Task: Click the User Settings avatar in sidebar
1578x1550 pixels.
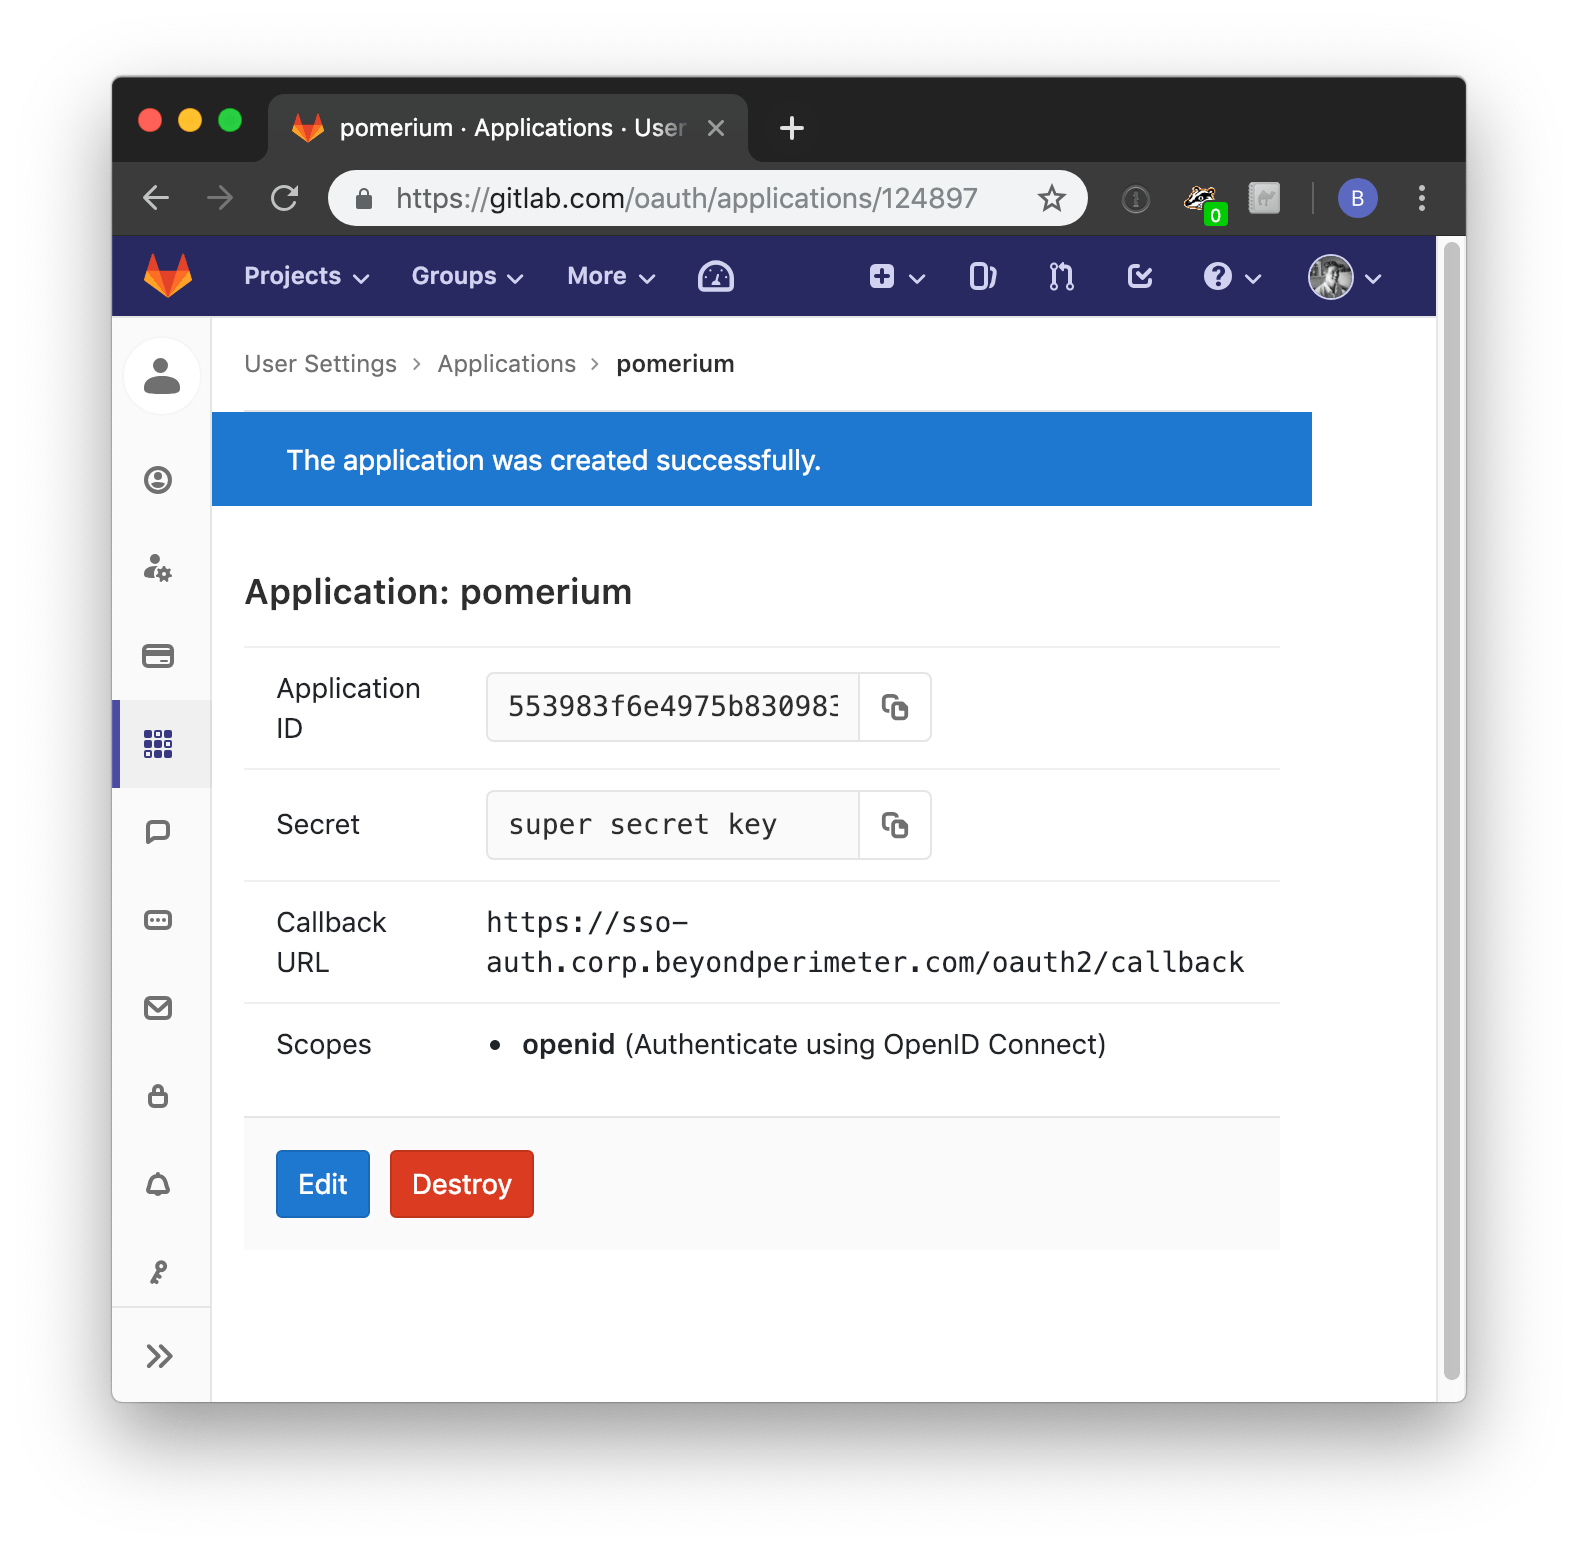Action: 162,376
